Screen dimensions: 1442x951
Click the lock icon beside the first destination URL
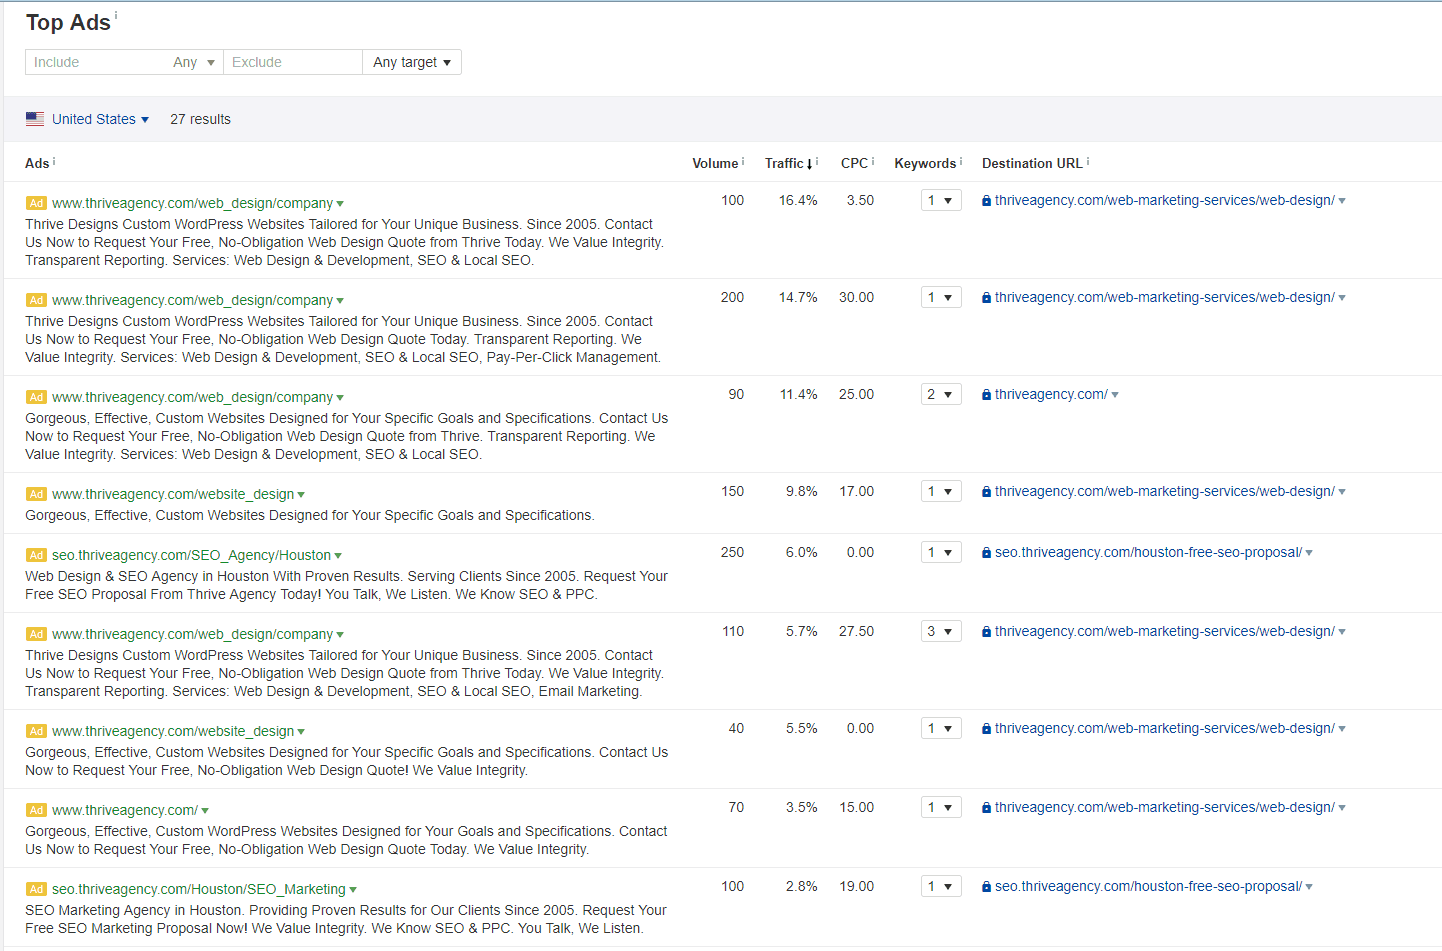tap(985, 200)
